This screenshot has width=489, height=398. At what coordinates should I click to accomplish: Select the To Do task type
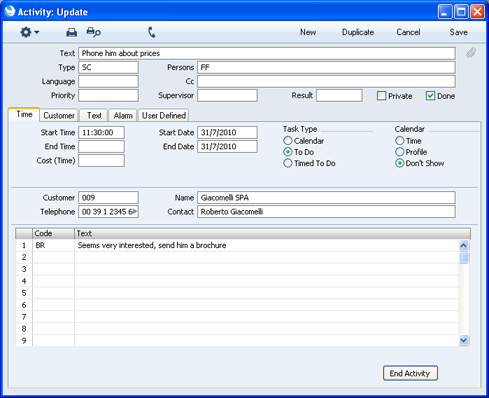click(x=288, y=152)
